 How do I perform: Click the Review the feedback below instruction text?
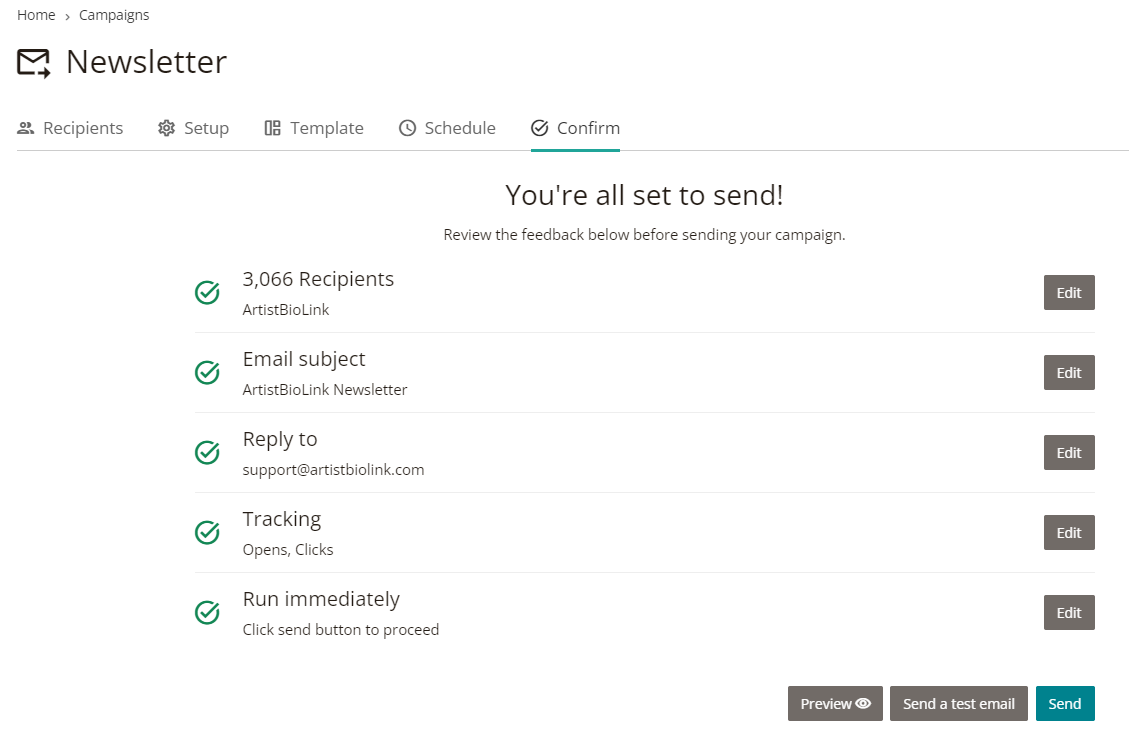[644, 235]
